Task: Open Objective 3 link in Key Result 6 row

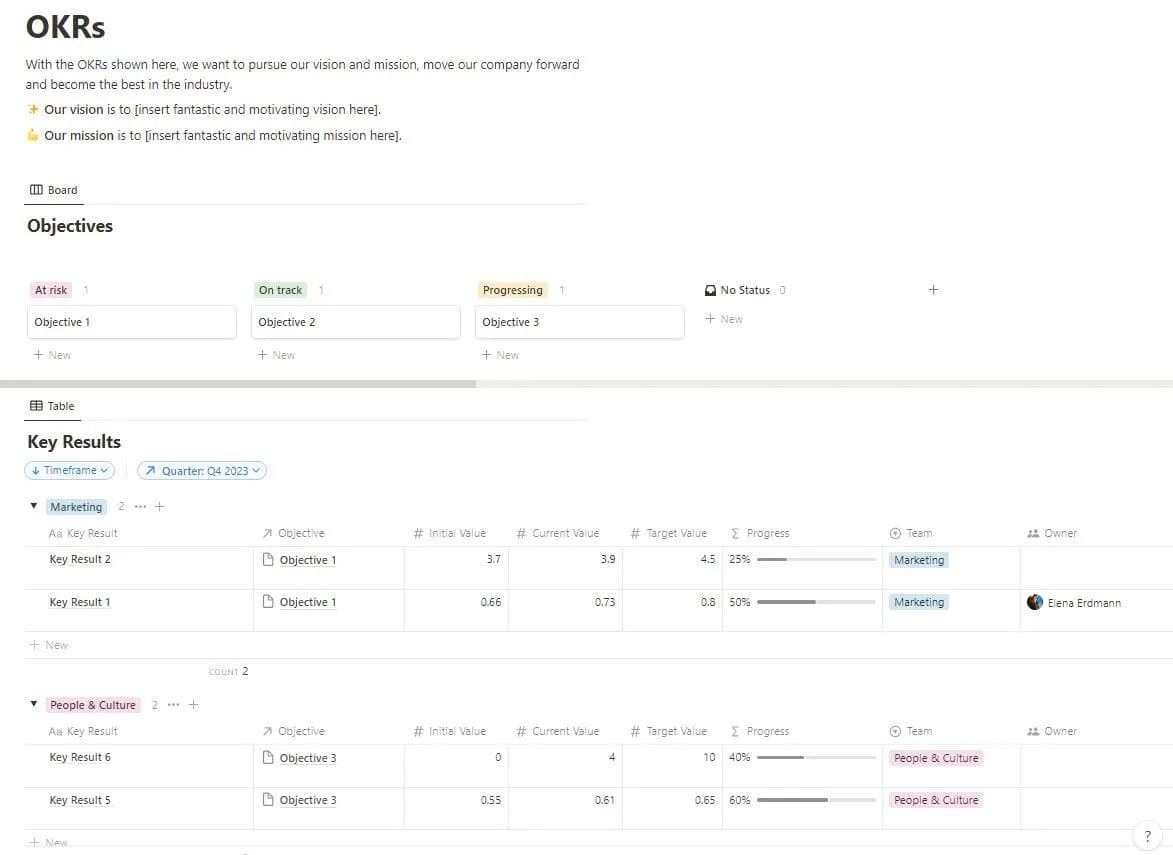Action: 308,758
